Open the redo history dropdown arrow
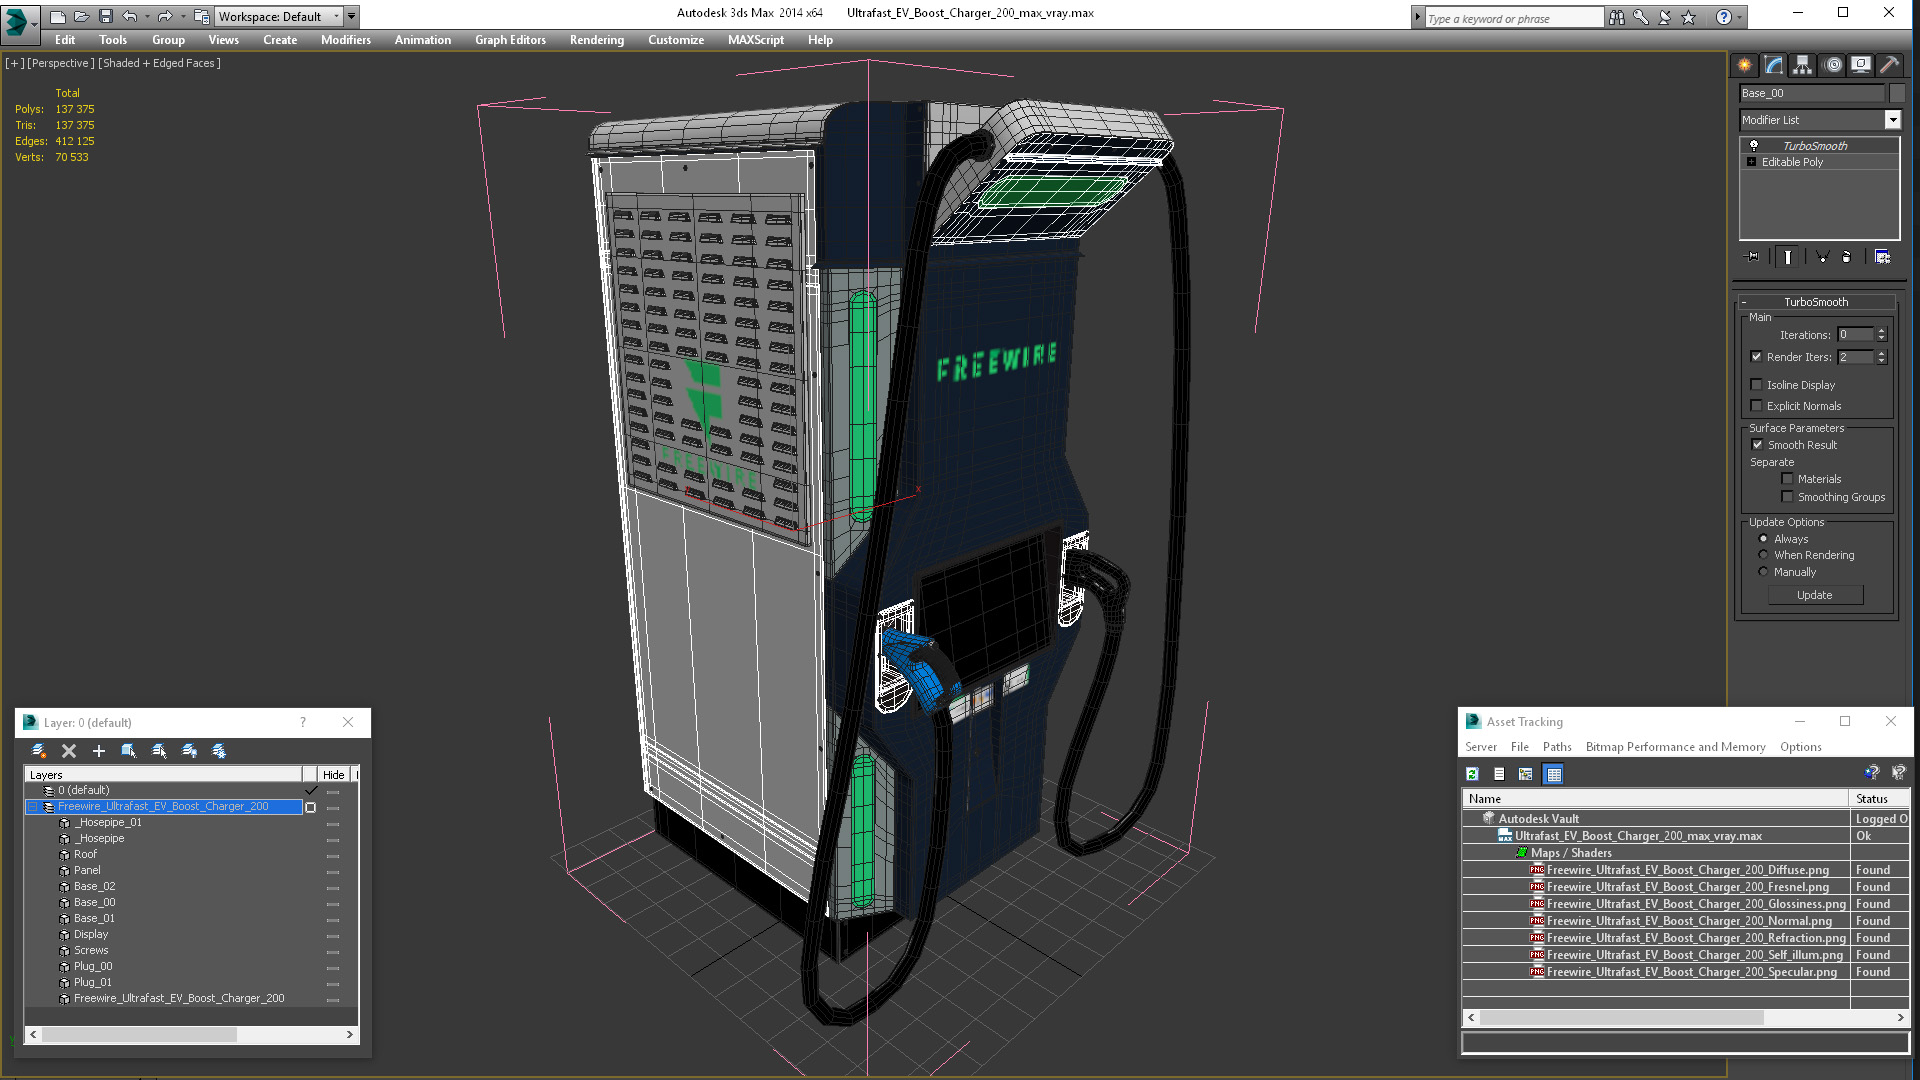1920x1080 pixels. click(183, 16)
